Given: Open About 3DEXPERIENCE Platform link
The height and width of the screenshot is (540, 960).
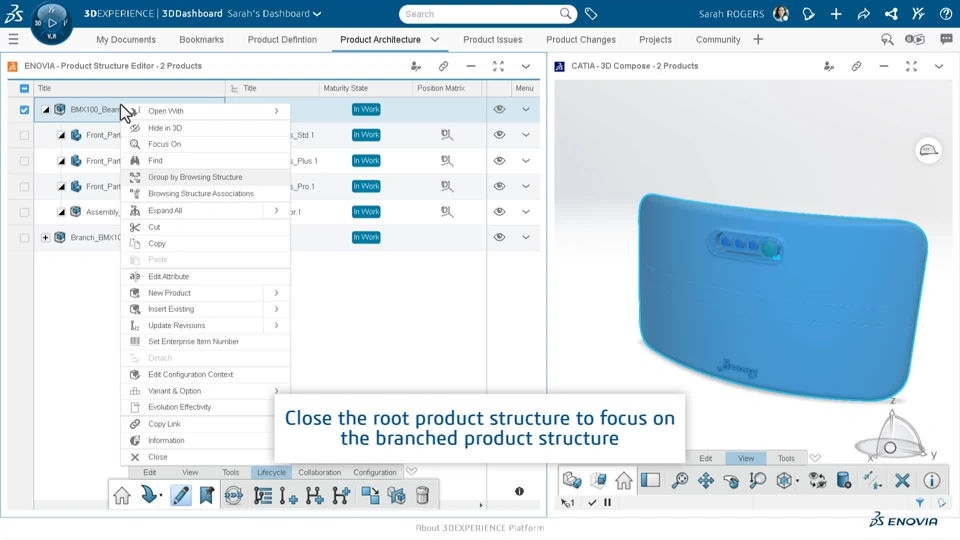Looking at the screenshot, I should tap(479, 528).
